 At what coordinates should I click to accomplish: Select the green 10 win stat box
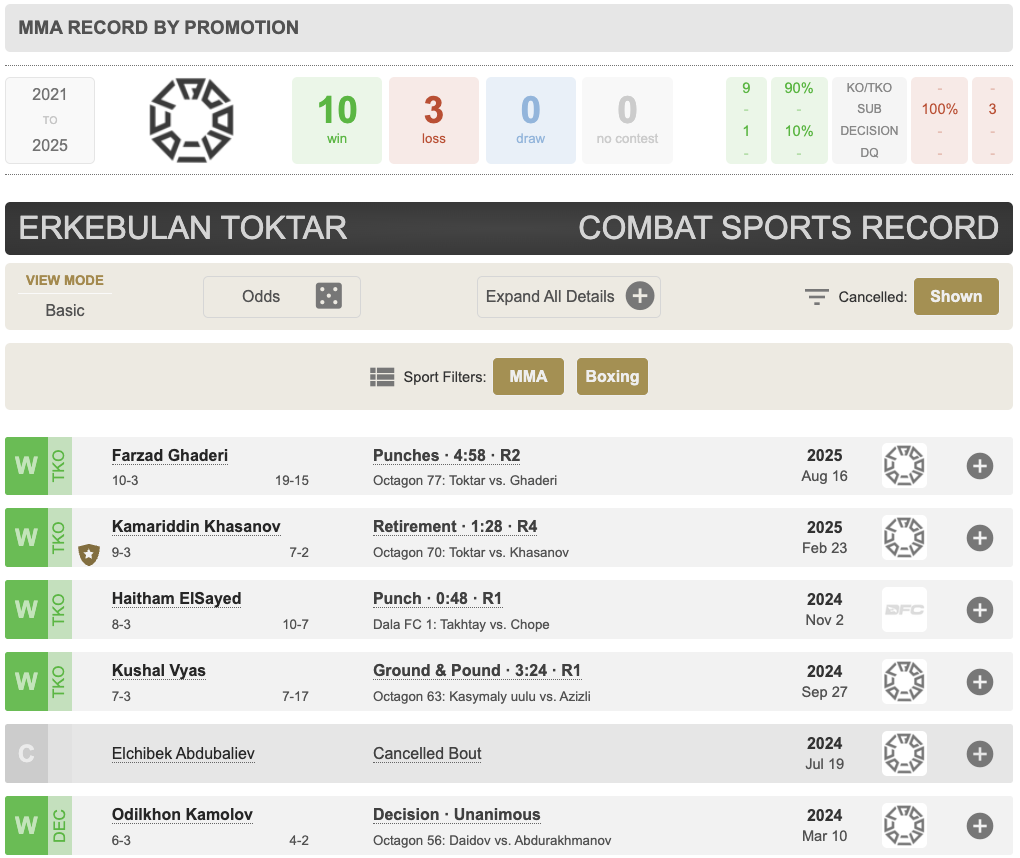337,120
